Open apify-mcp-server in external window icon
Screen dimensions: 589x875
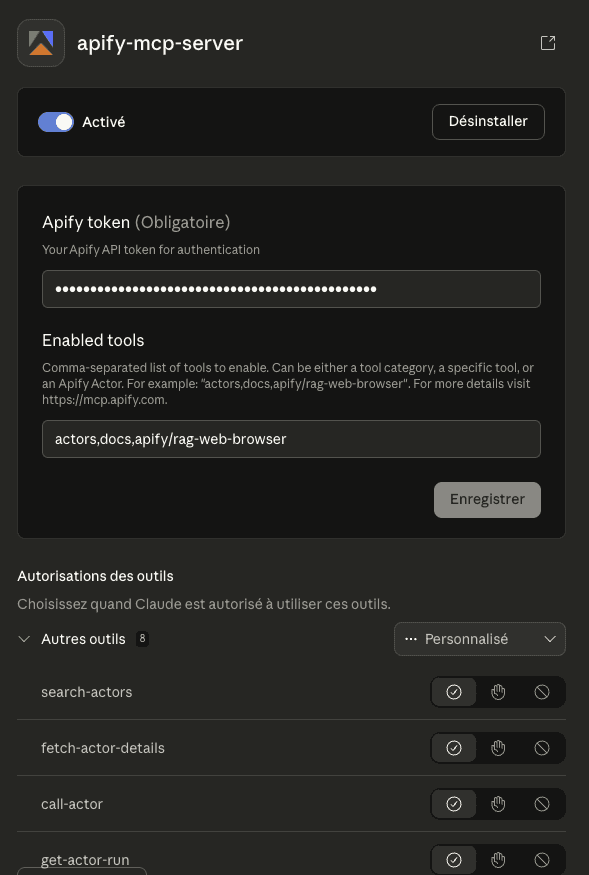548,43
